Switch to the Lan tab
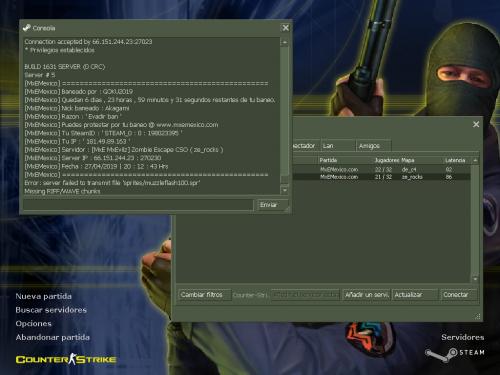Viewport: 500px width, 375px height. coord(338,146)
